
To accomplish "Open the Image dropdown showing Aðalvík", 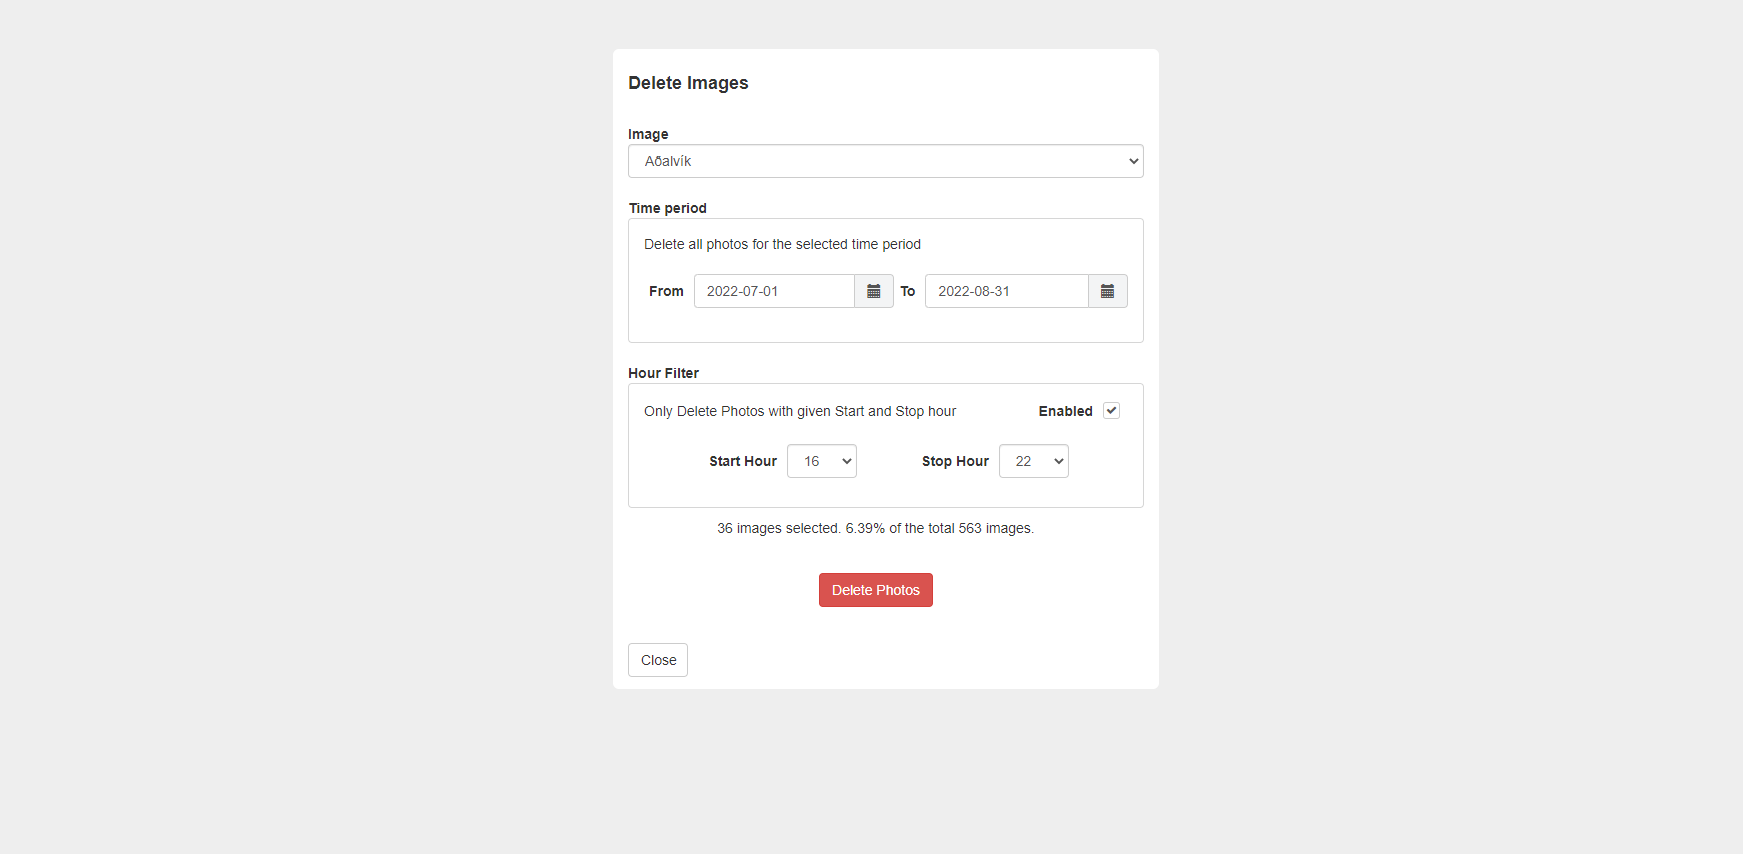I will coord(886,161).
